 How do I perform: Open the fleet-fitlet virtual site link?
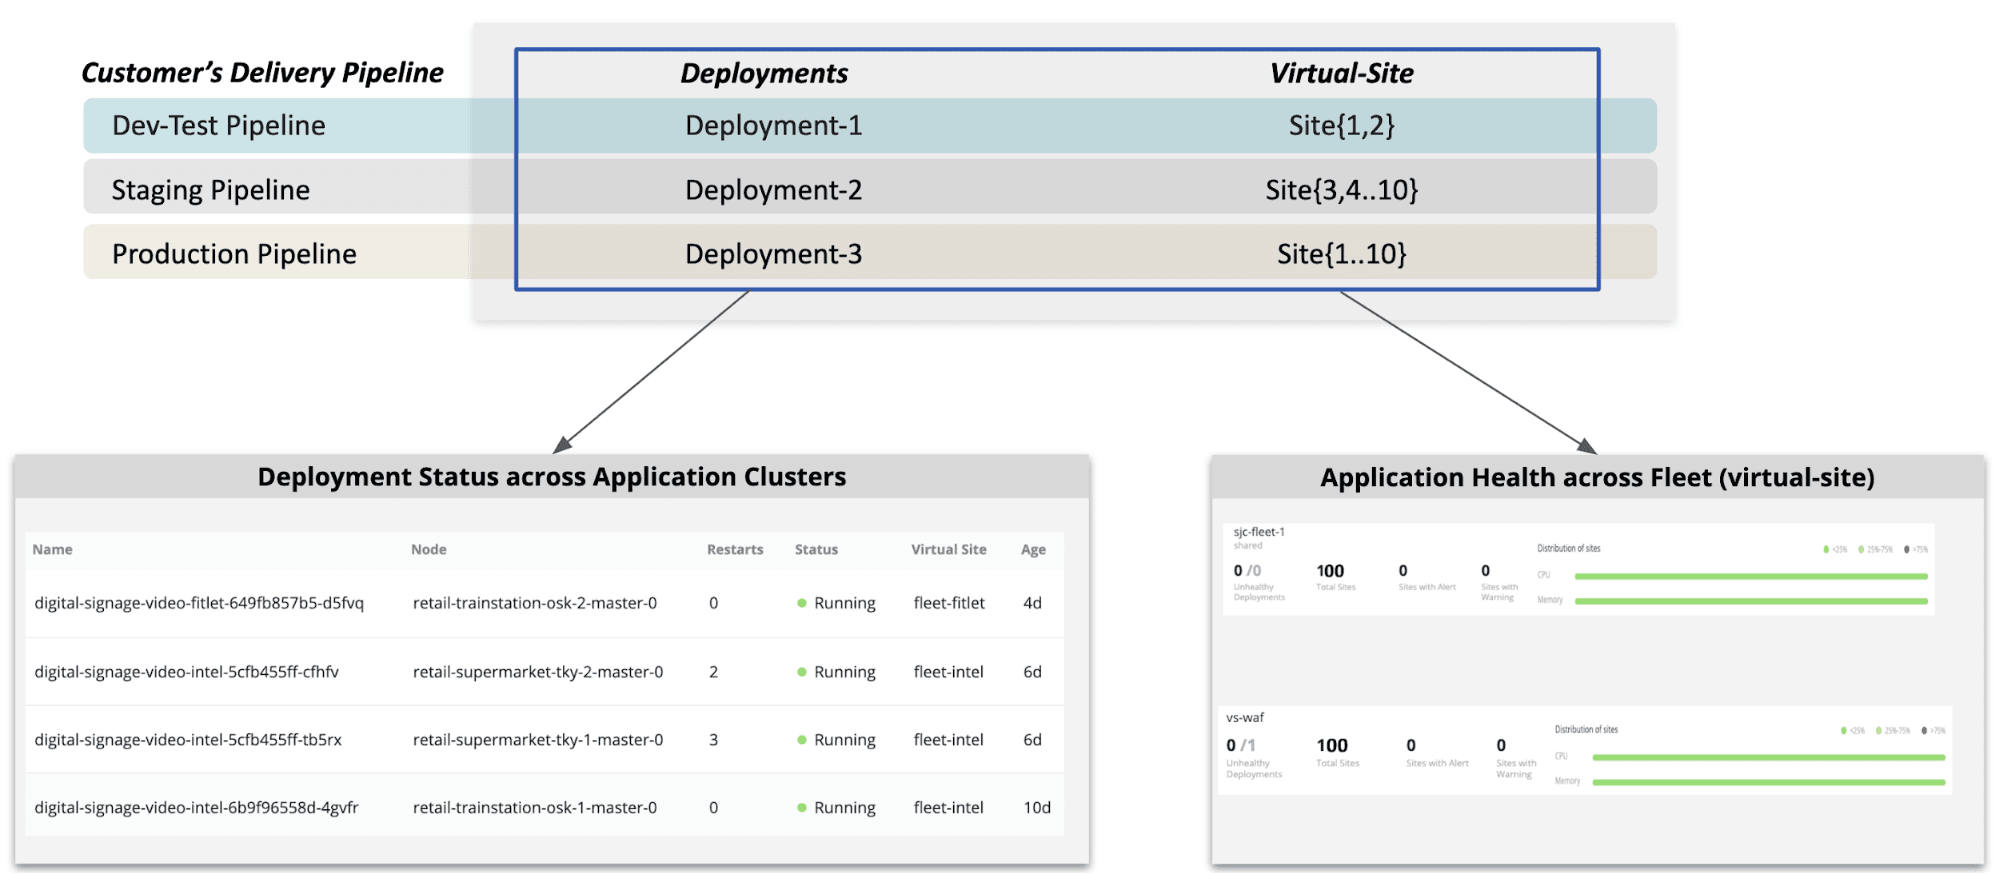coord(949,603)
